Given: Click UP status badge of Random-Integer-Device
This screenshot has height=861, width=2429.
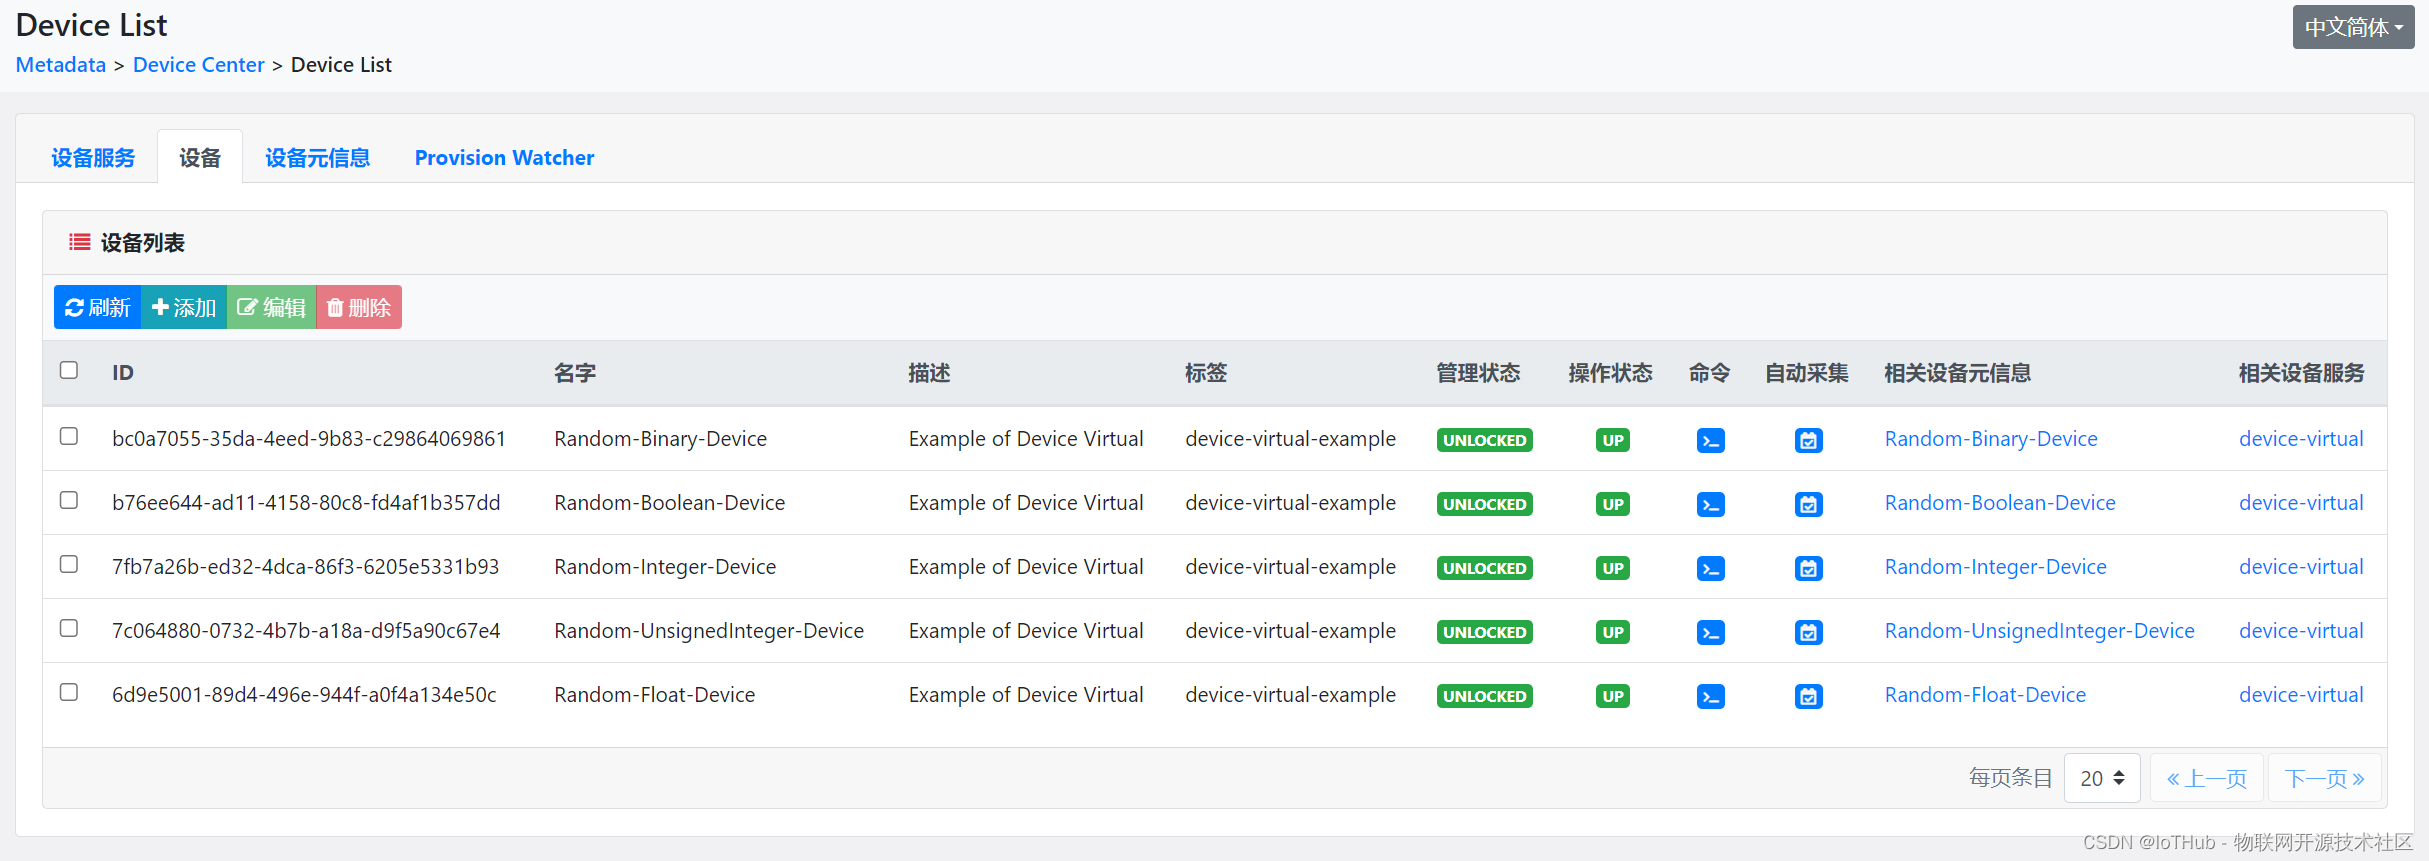Looking at the screenshot, I should 1612,568.
